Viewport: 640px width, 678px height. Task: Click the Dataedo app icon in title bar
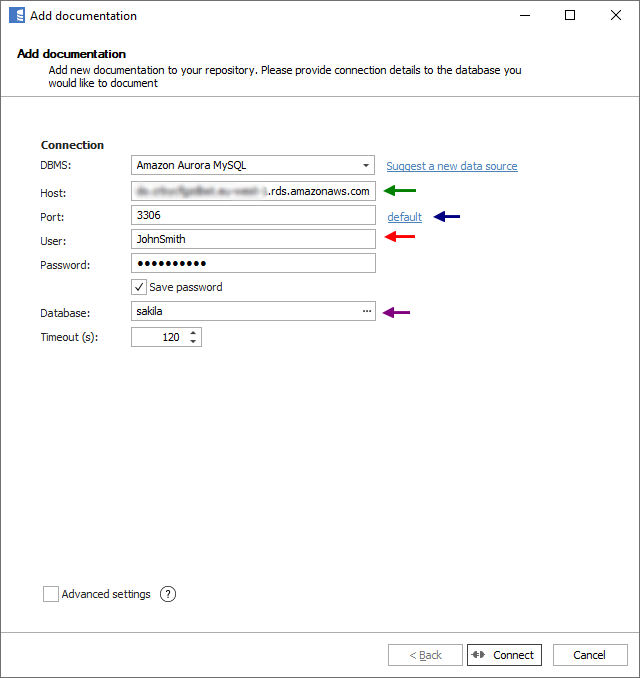point(16,16)
